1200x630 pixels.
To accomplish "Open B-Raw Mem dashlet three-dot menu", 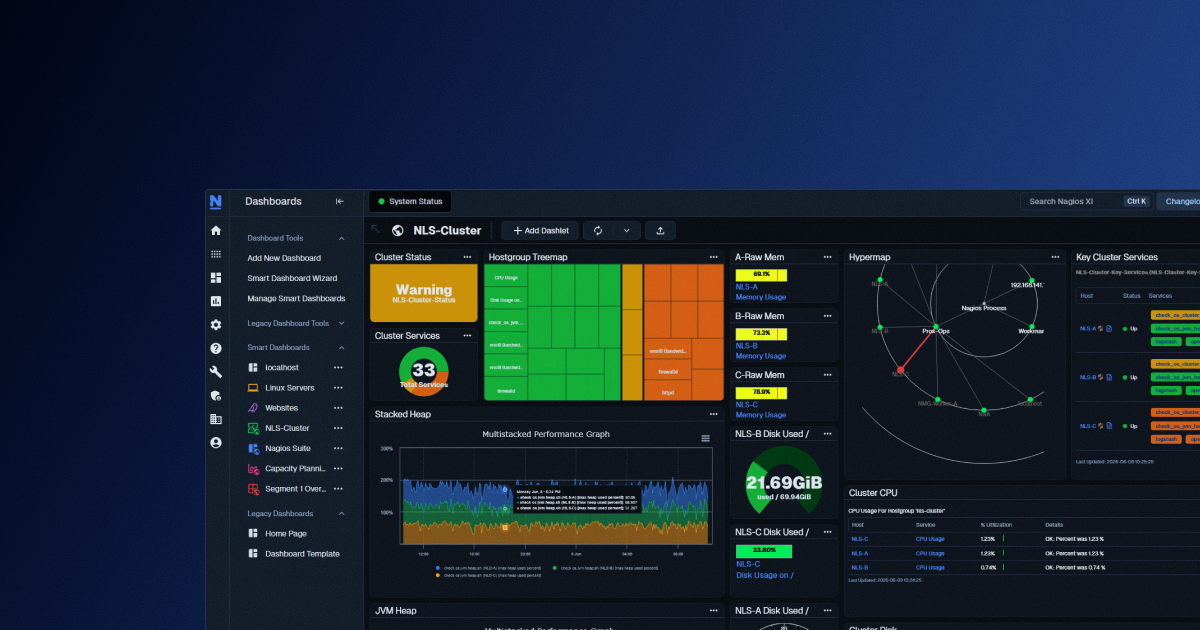I will pos(828,316).
